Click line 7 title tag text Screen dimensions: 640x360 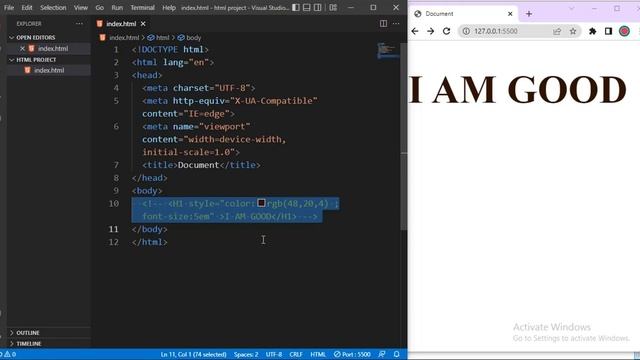click(201, 165)
